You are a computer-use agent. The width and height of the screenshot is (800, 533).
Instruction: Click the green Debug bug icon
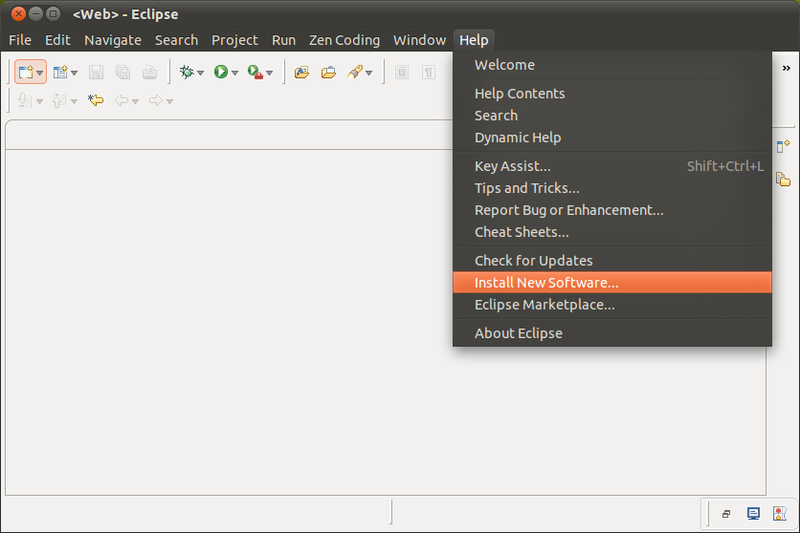(187, 72)
